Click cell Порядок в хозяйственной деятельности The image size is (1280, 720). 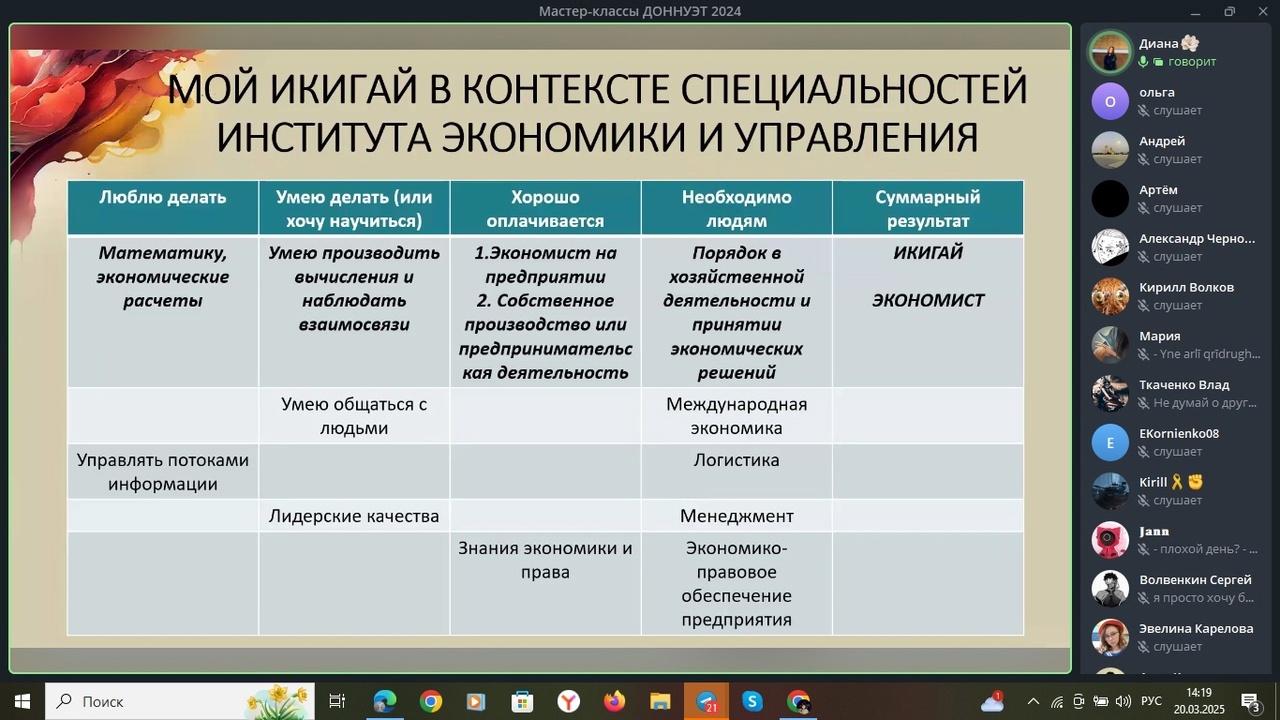pos(737,313)
